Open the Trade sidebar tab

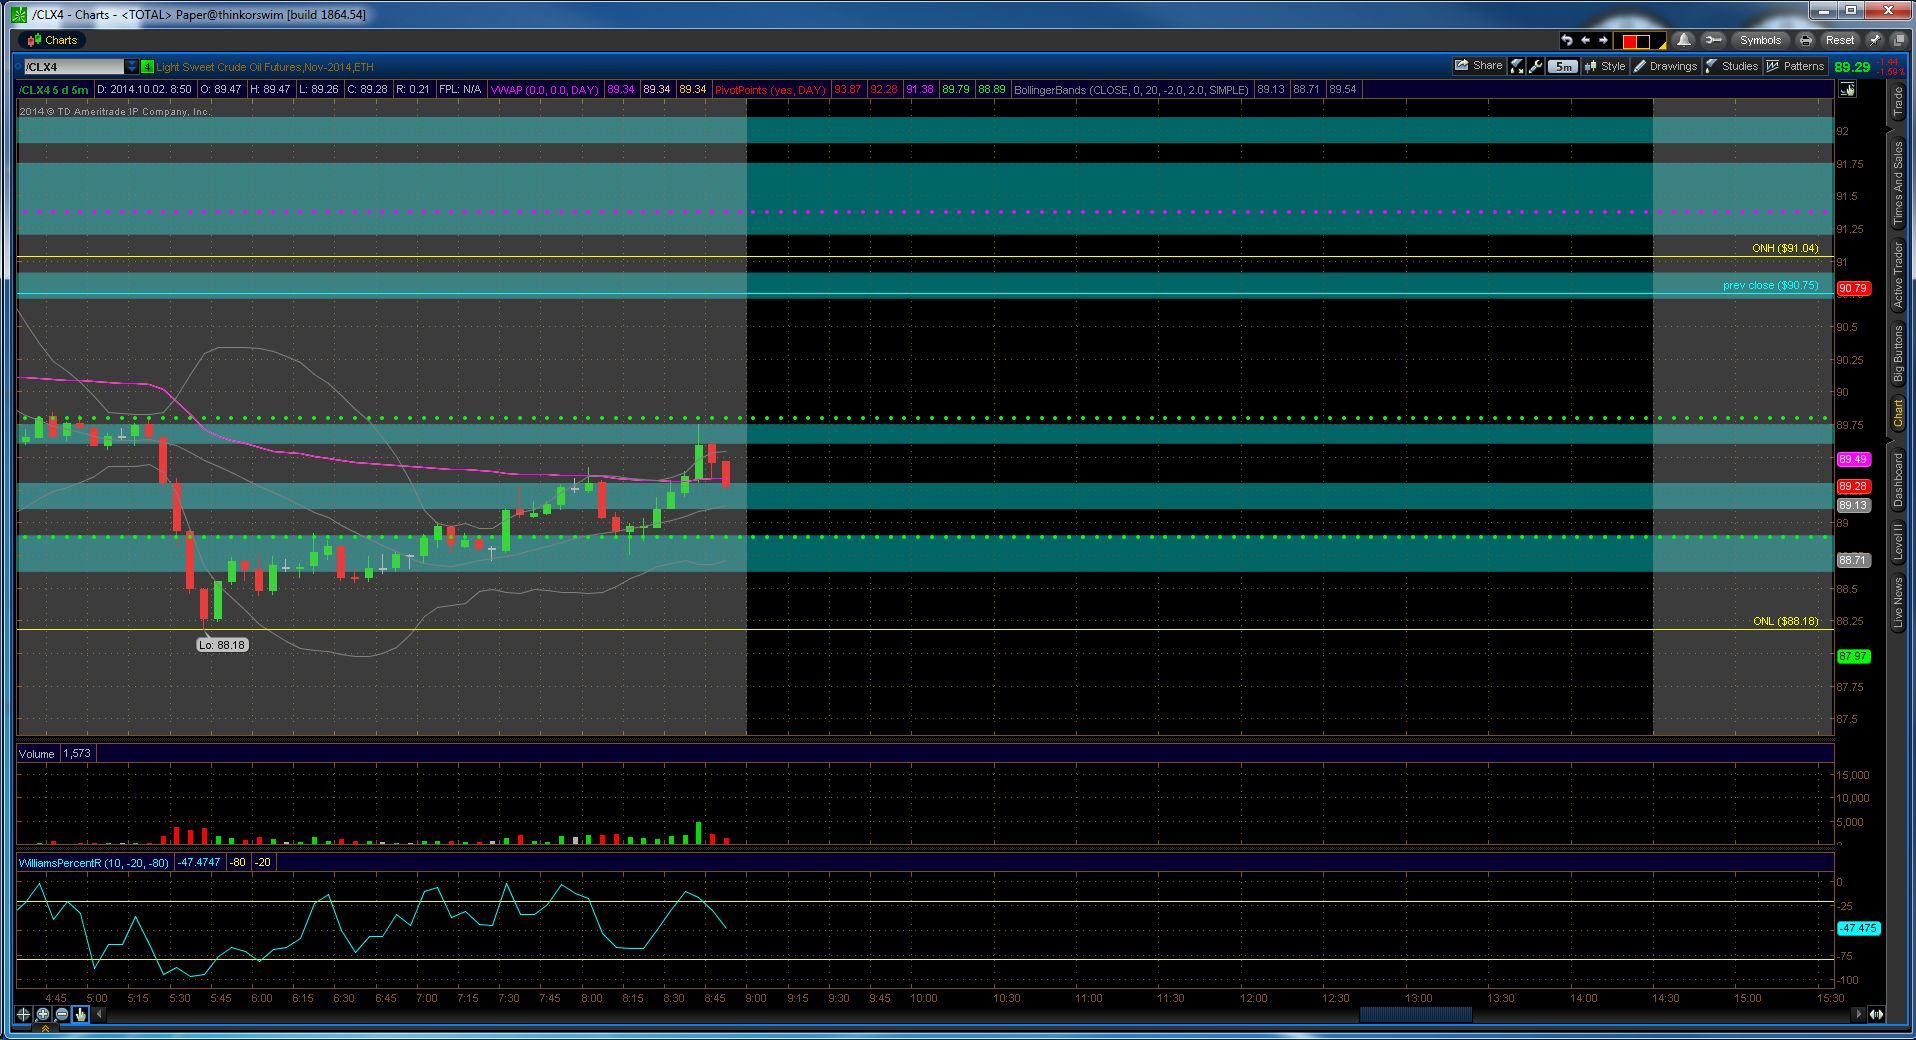pyautogui.click(x=1897, y=102)
